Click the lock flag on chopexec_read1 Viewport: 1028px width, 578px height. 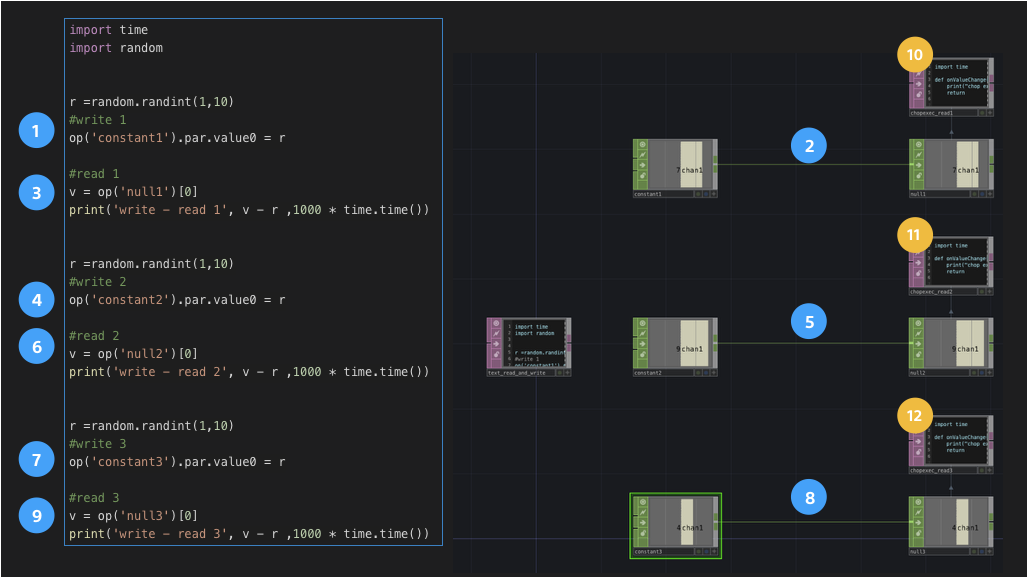[x=916, y=92]
